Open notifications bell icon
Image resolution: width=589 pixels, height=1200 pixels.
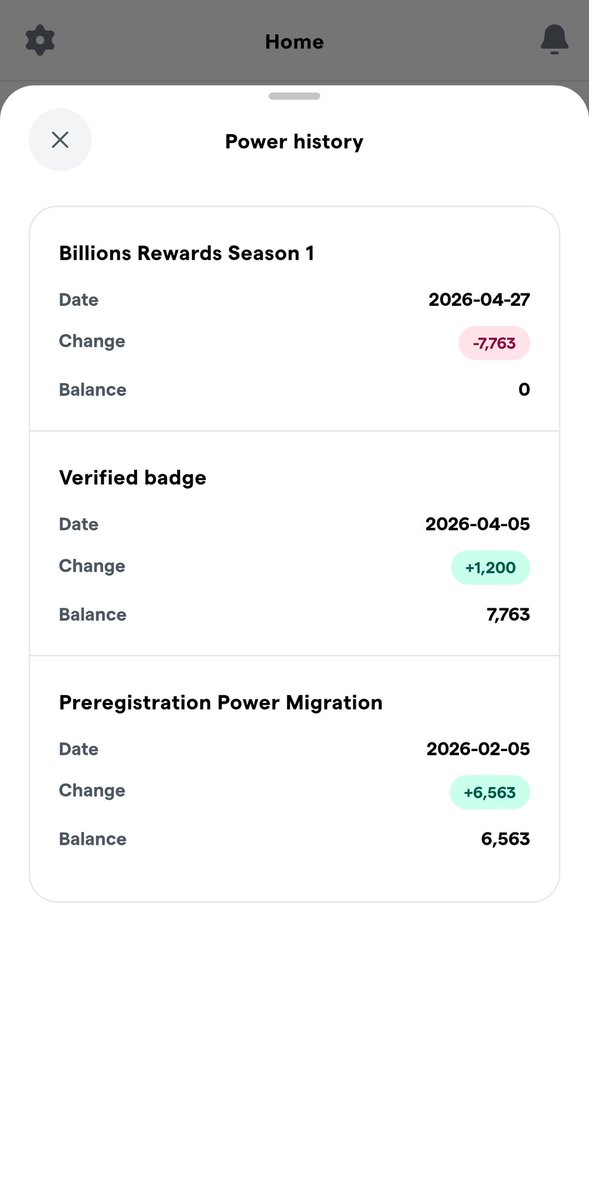point(554,40)
